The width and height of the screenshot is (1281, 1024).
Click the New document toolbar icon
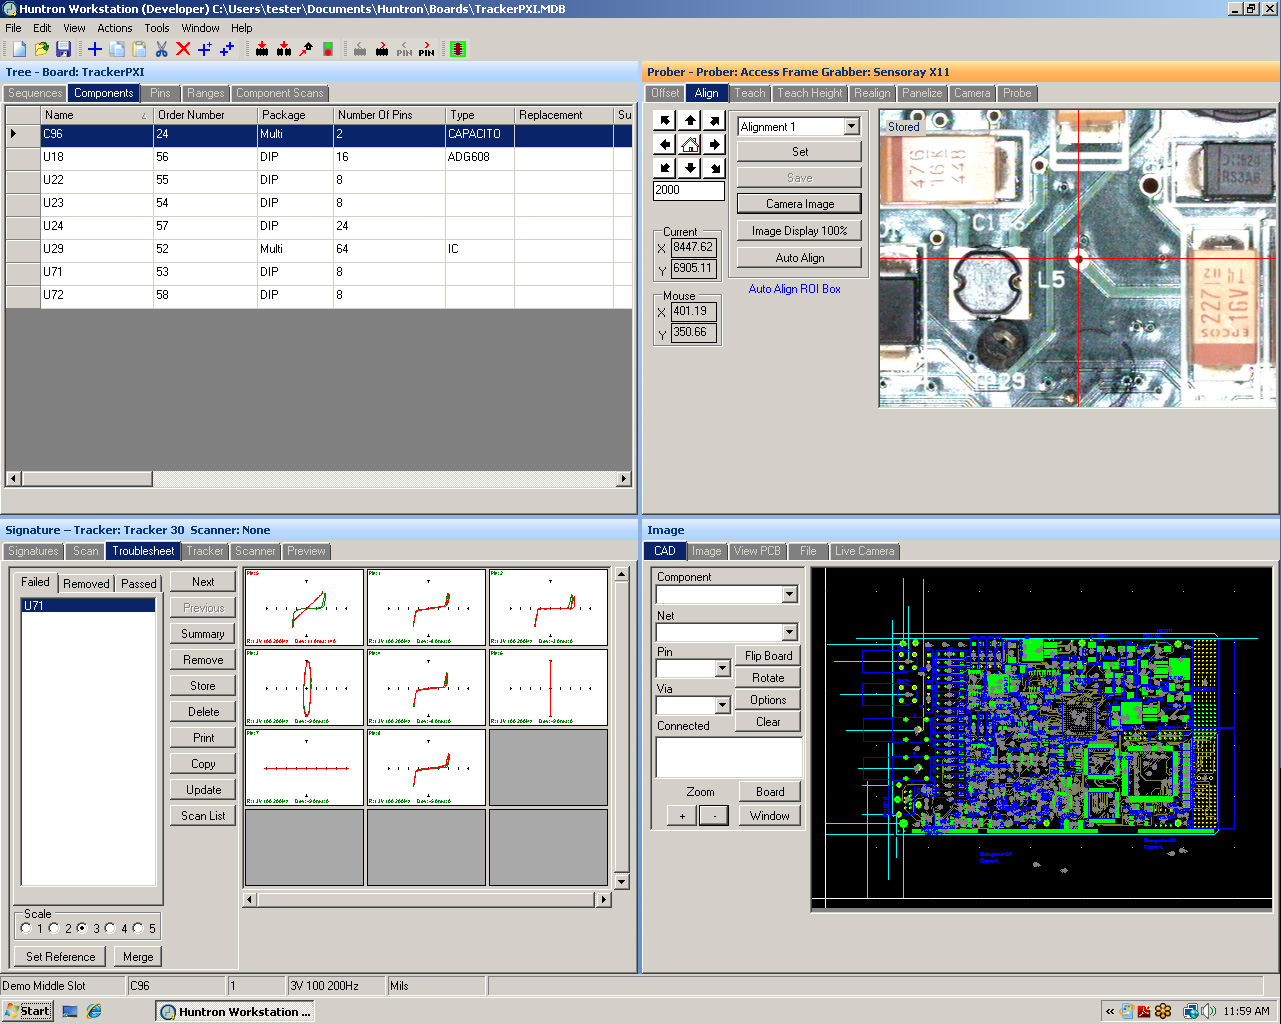[x=19, y=49]
